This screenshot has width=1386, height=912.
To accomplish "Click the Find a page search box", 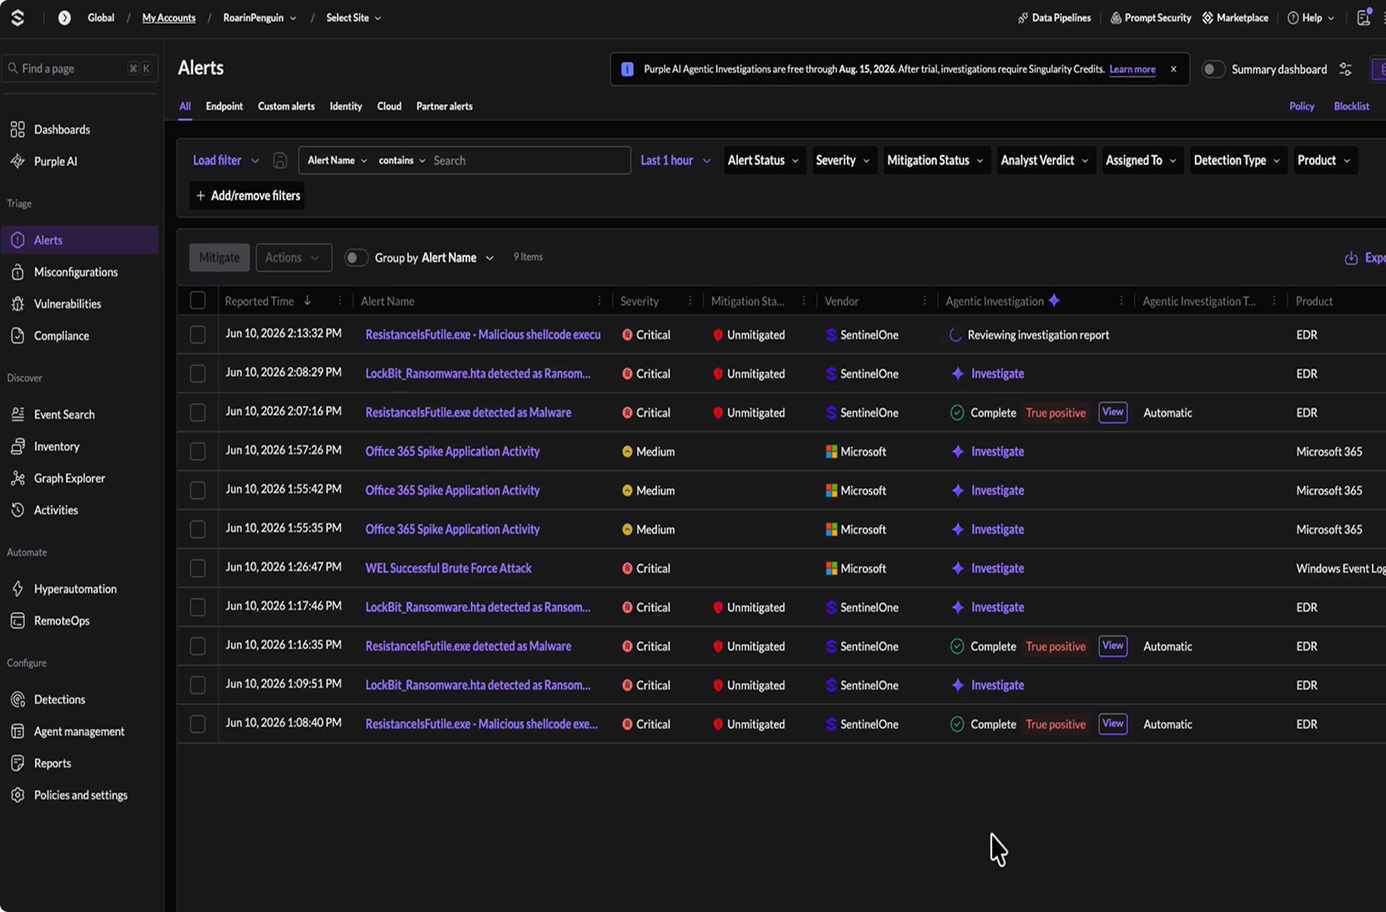I will click(x=79, y=68).
